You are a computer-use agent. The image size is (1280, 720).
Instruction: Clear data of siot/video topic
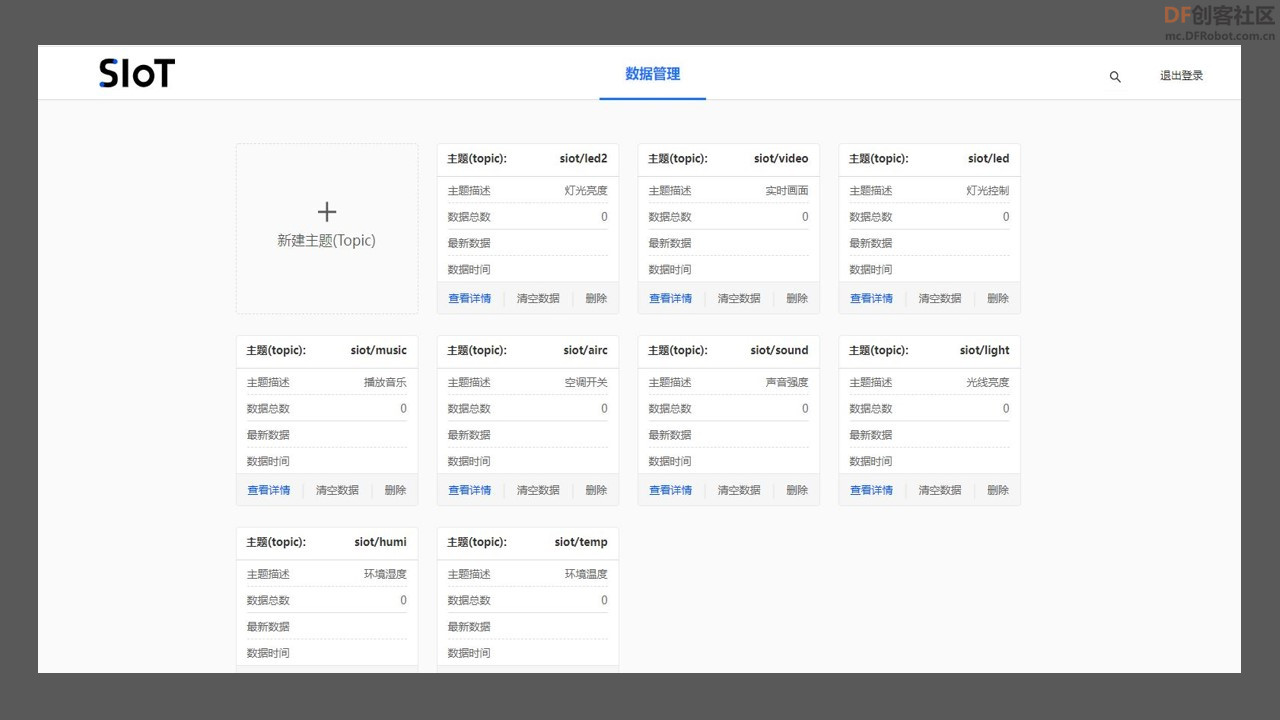[739, 298]
